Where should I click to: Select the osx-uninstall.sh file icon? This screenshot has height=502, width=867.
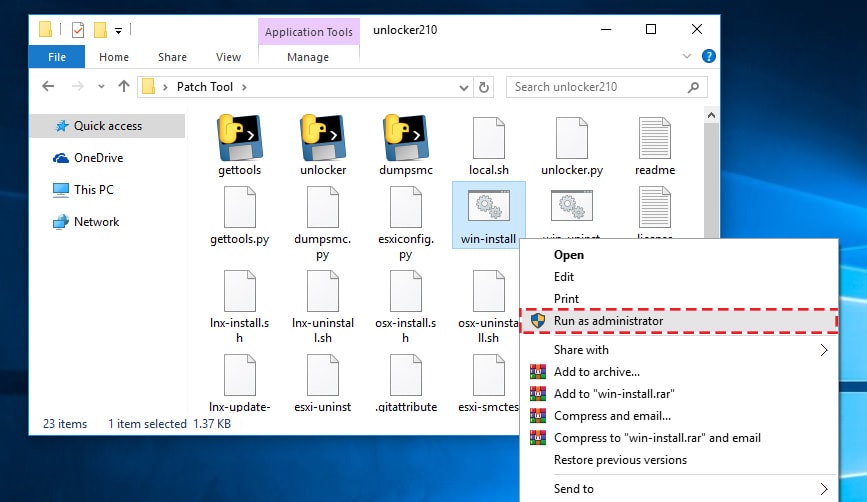tap(489, 291)
